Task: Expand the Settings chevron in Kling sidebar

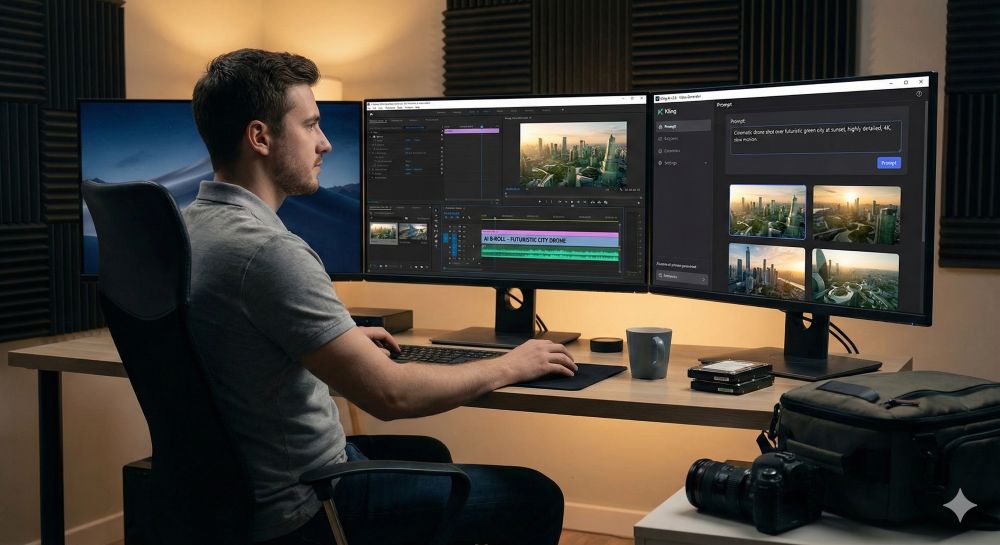Action: [706, 162]
